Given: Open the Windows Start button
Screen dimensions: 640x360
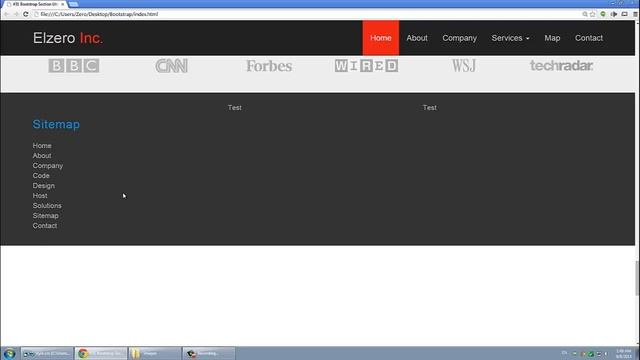Looking at the screenshot, I should (x=9, y=353).
